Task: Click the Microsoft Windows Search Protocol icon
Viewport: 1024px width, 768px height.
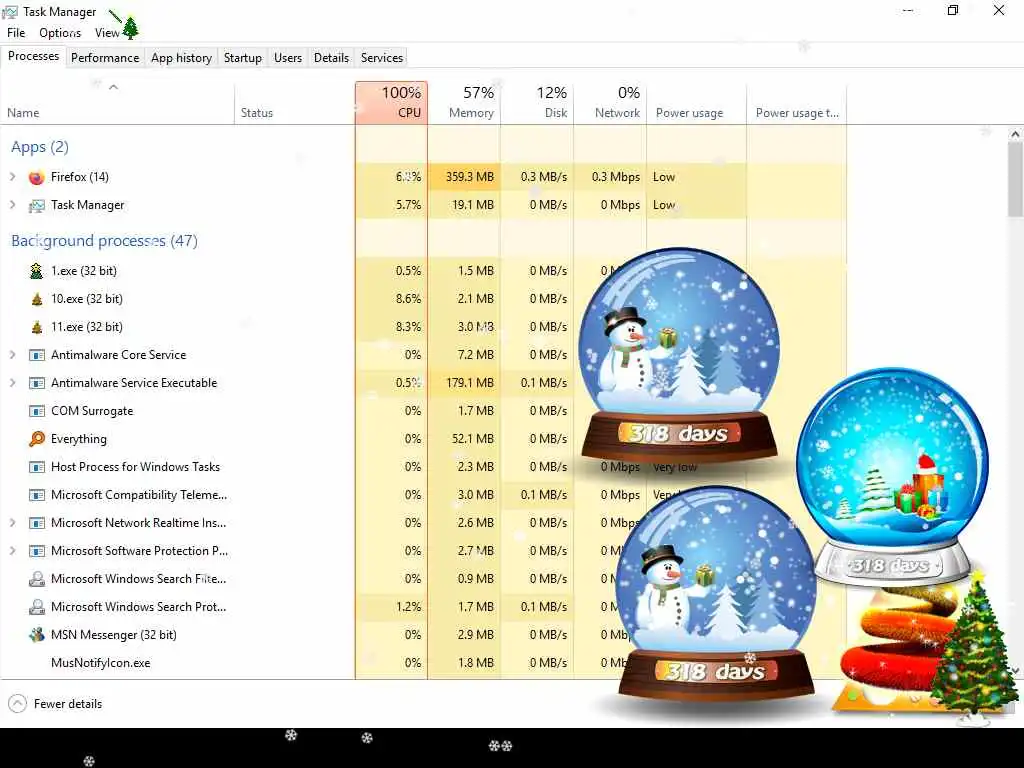Action: pos(37,607)
